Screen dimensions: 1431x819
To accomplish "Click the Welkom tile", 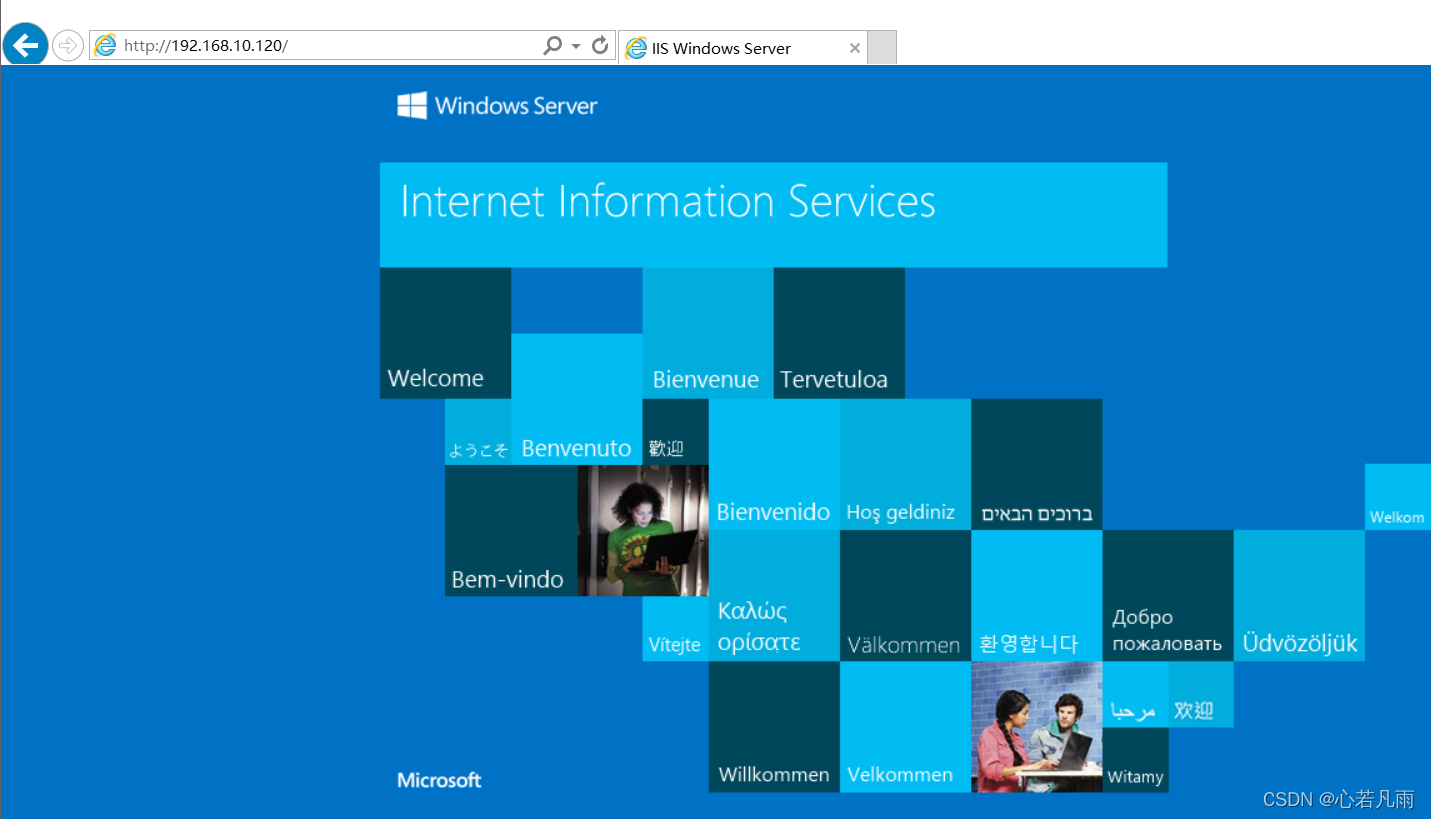I will click(x=1398, y=497).
